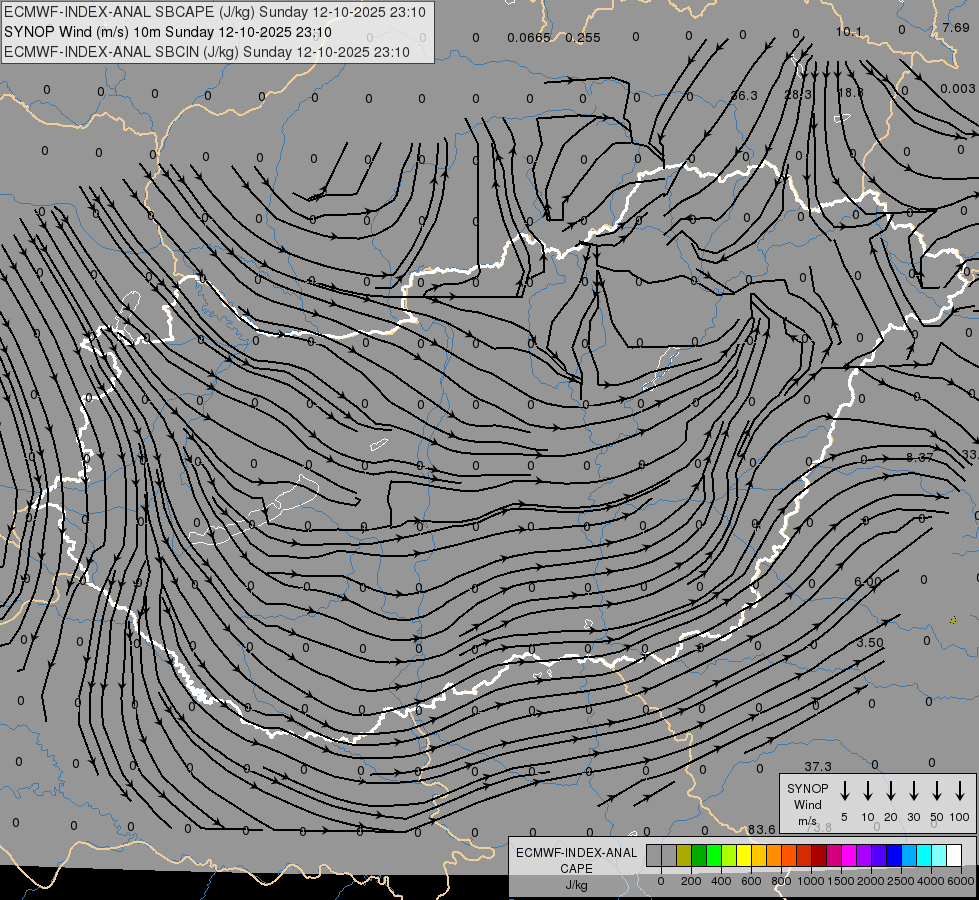The image size is (979, 900).
Task: Click the 4000 tick on CAPE scale
Action: [x=931, y=881]
